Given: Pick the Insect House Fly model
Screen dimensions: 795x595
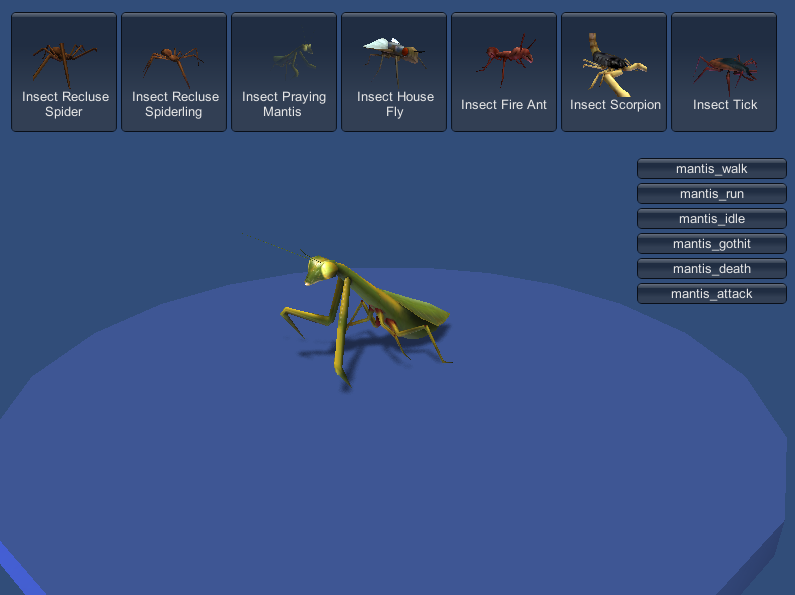Looking at the screenshot, I should [x=394, y=72].
